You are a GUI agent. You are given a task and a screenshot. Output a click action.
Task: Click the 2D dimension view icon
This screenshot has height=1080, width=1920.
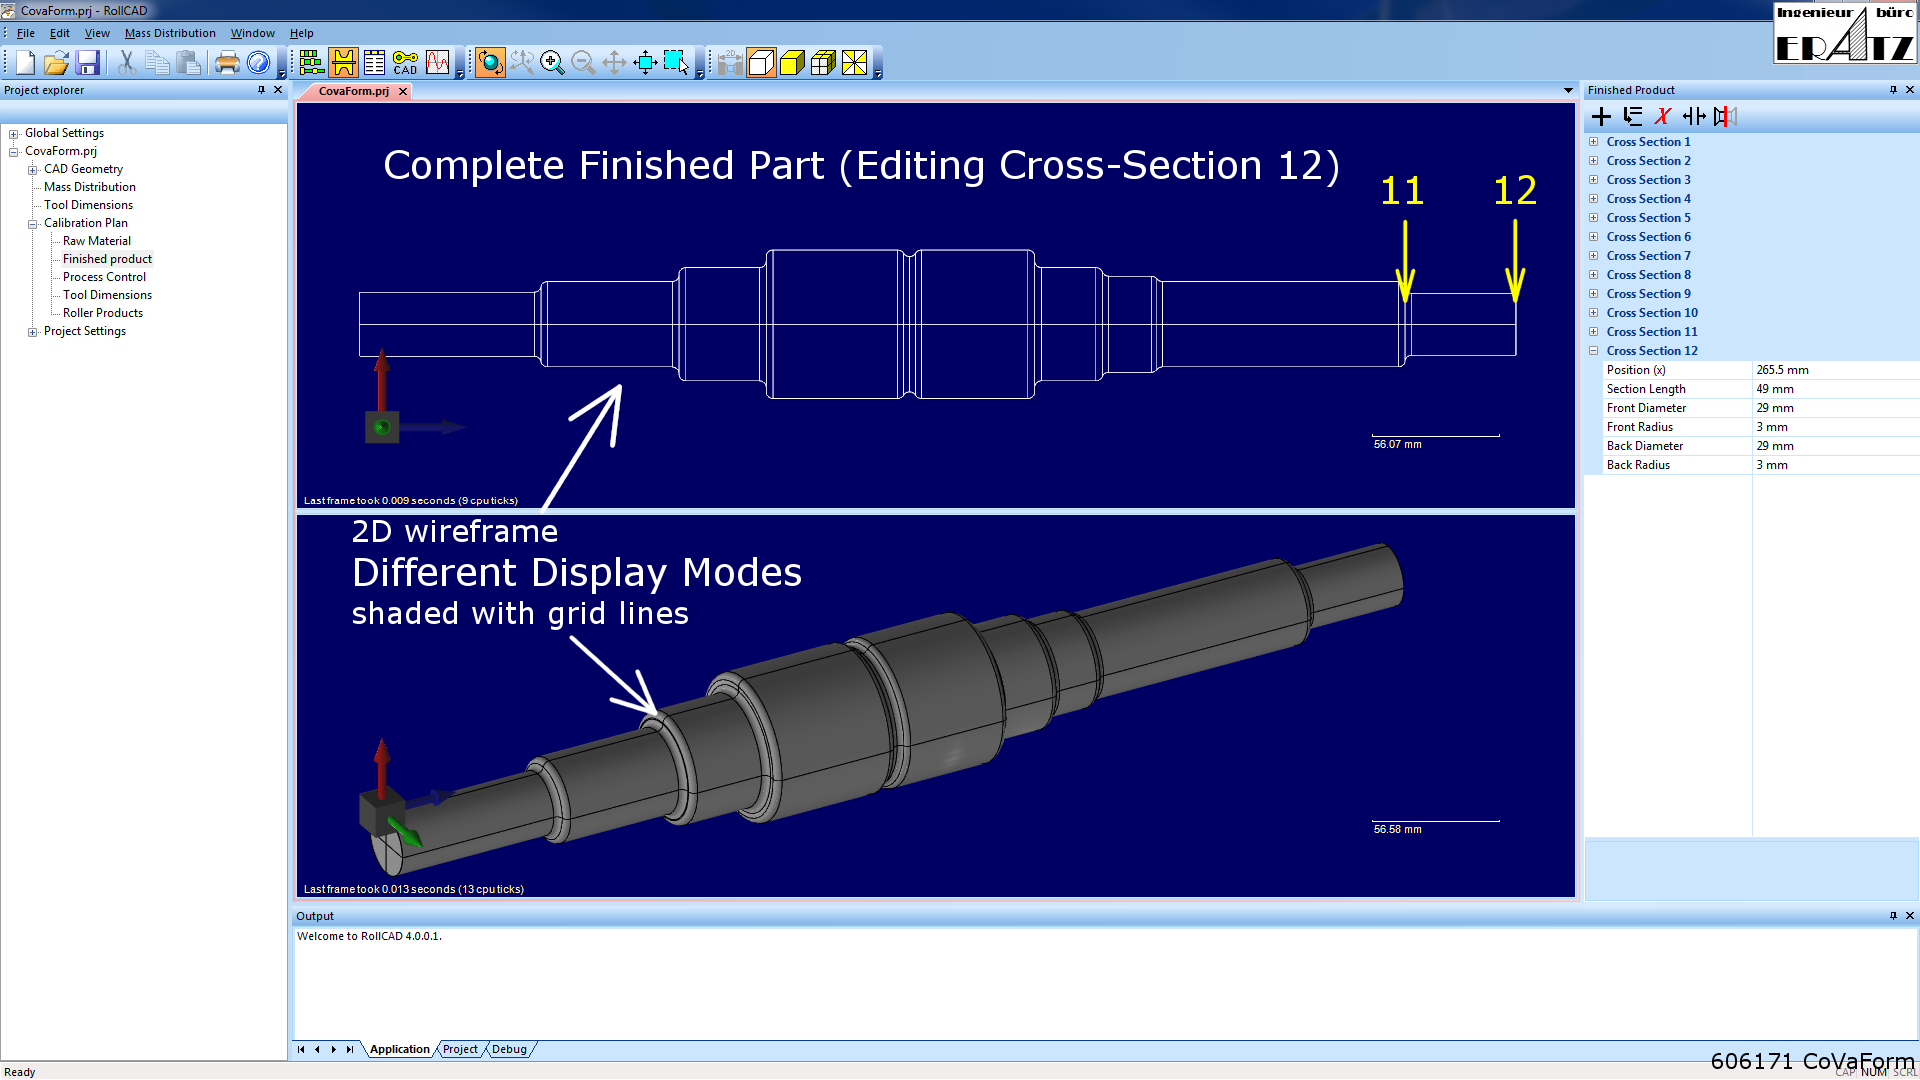[730, 63]
